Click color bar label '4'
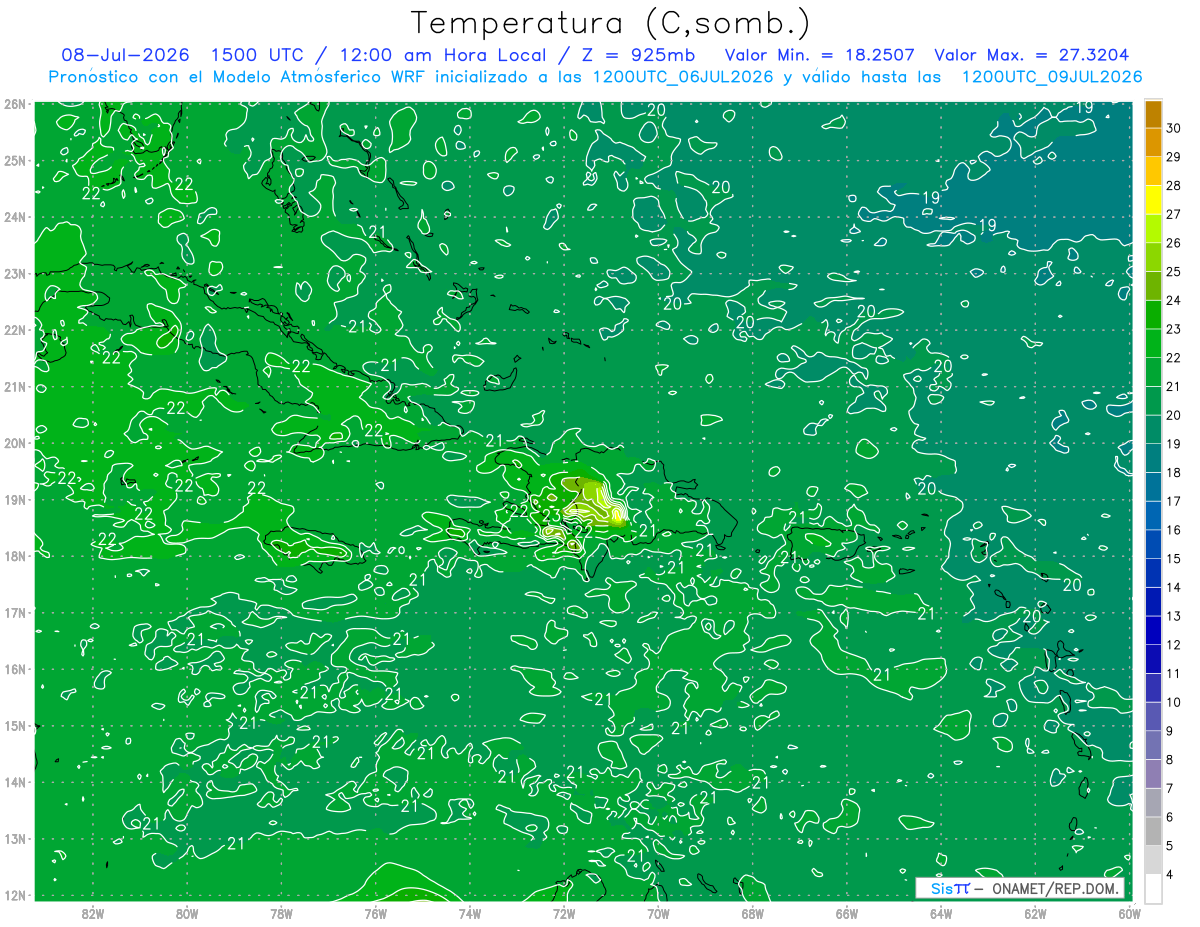 point(1169,874)
